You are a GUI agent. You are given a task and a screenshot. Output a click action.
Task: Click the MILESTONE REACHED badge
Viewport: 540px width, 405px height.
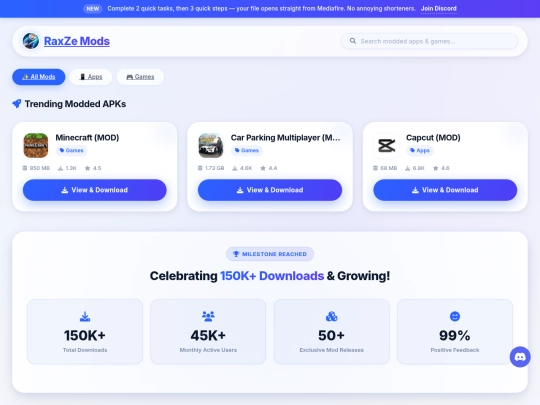pos(270,254)
